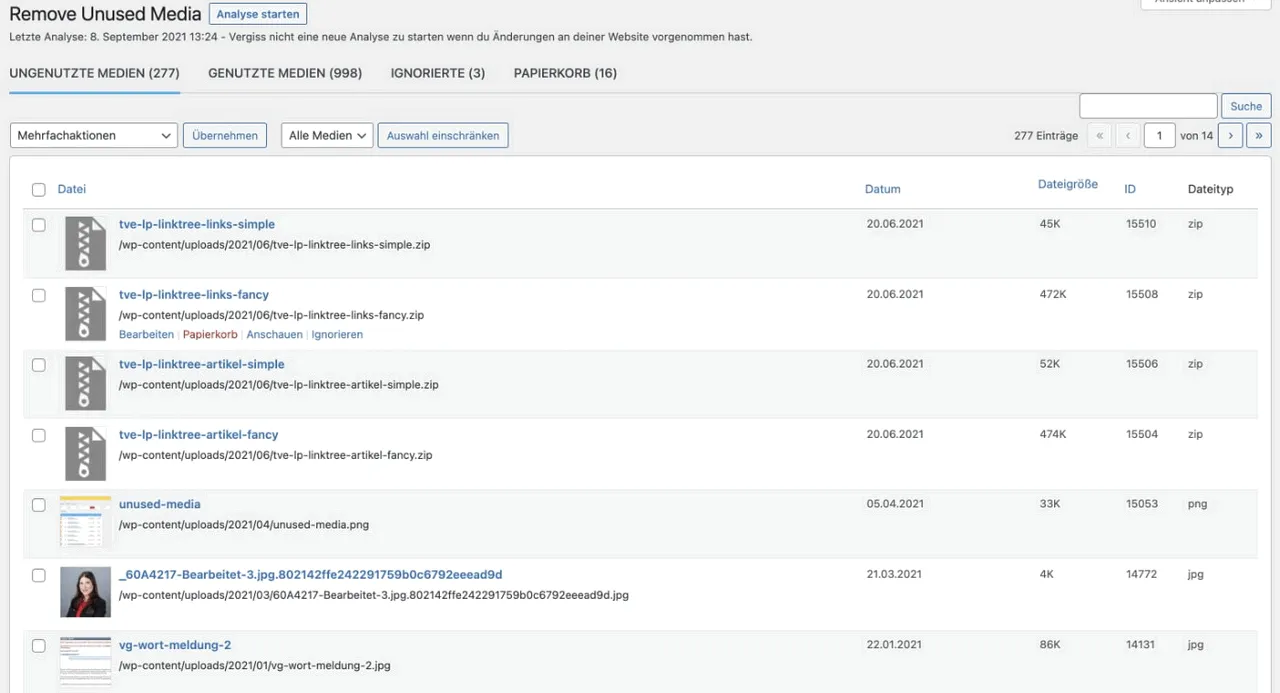
Task: Sort by the Dateigröße column header
Action: 1068,184
